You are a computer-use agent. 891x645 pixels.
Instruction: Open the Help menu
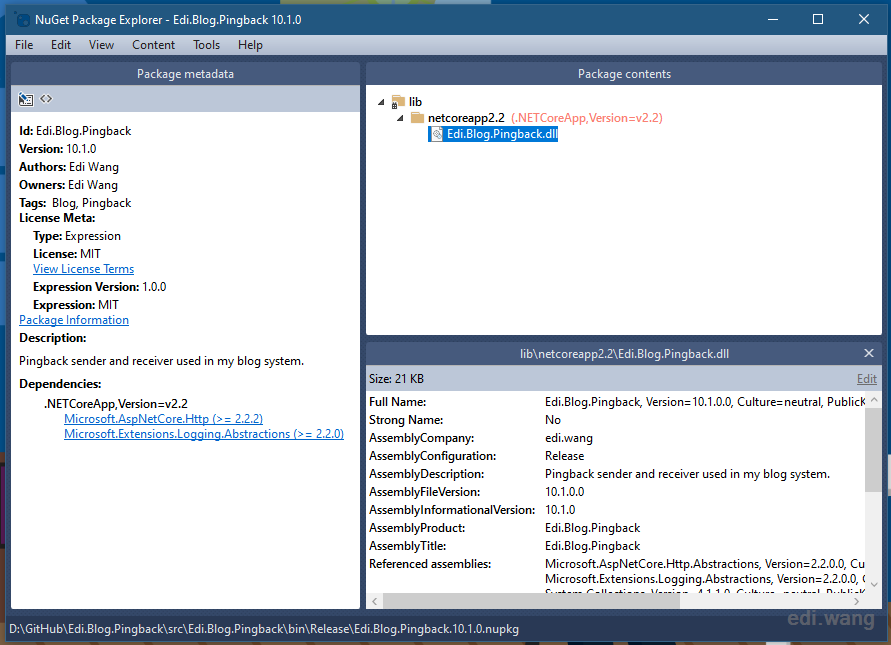pos(250,45)
